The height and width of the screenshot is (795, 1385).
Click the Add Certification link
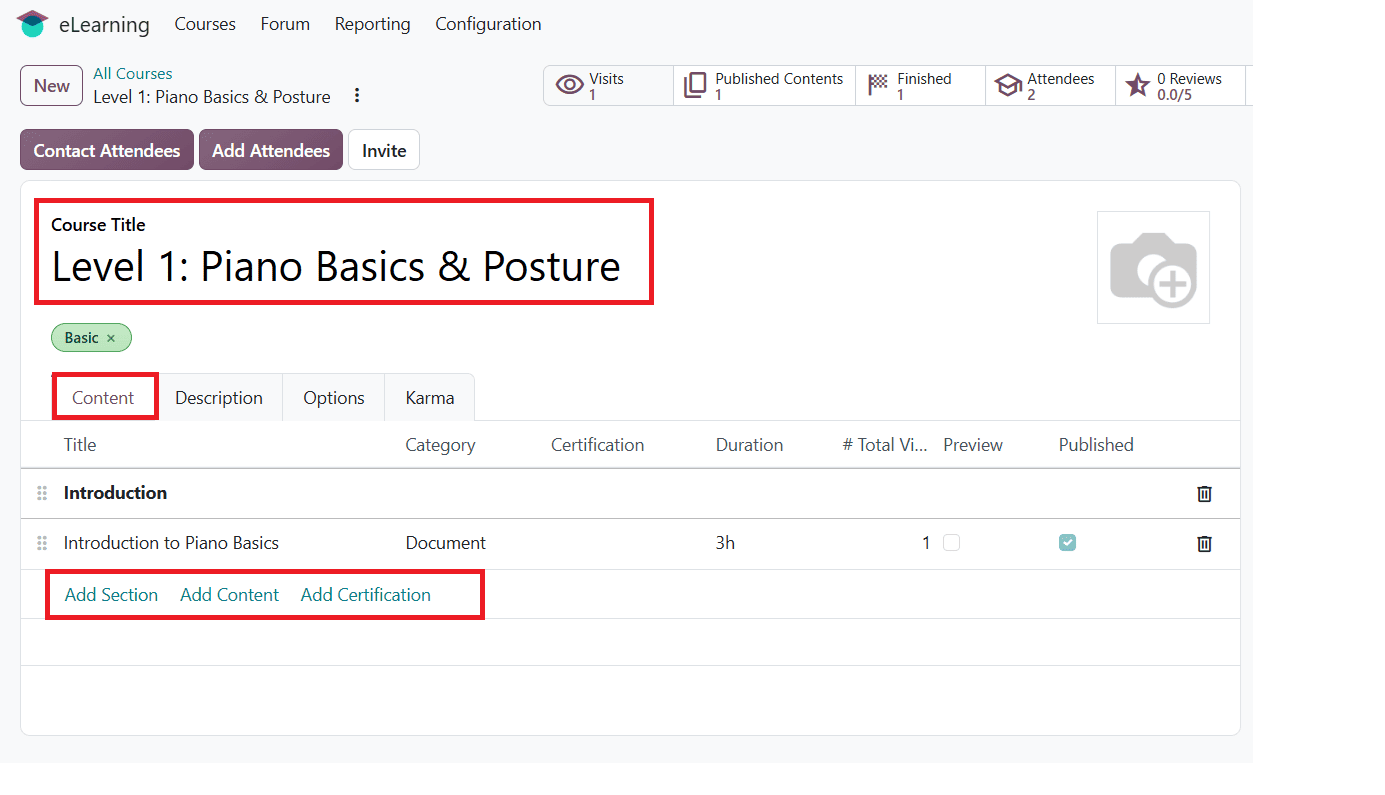coord(366,595)
